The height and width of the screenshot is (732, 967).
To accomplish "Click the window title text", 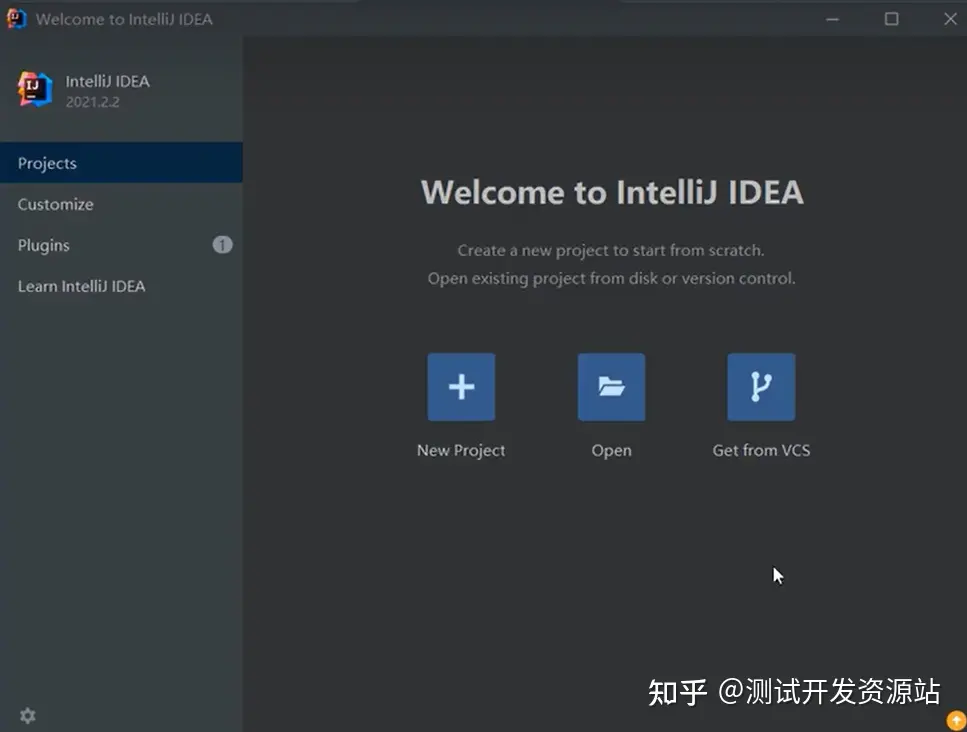I will click(x=124, y=19).
